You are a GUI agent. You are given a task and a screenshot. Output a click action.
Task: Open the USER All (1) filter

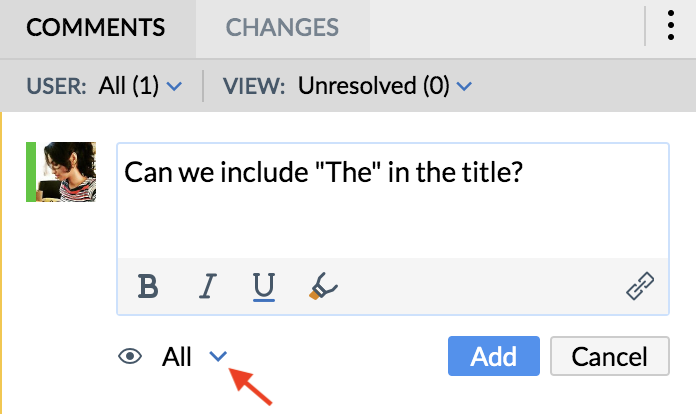tap(129, 86)
